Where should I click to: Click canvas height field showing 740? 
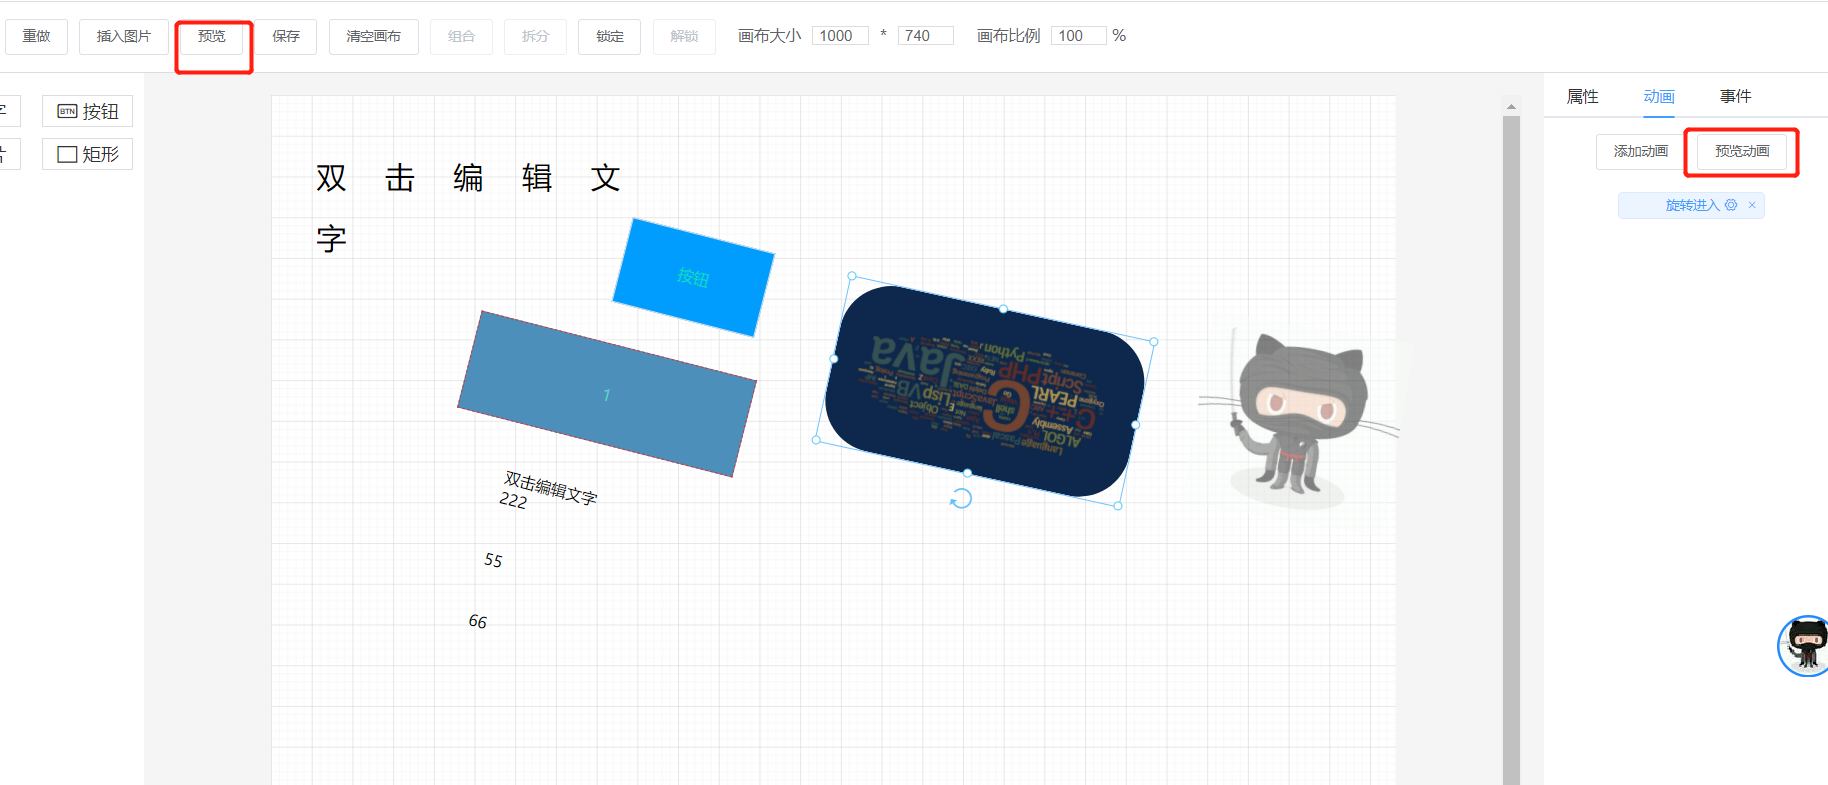coord(925,36)
